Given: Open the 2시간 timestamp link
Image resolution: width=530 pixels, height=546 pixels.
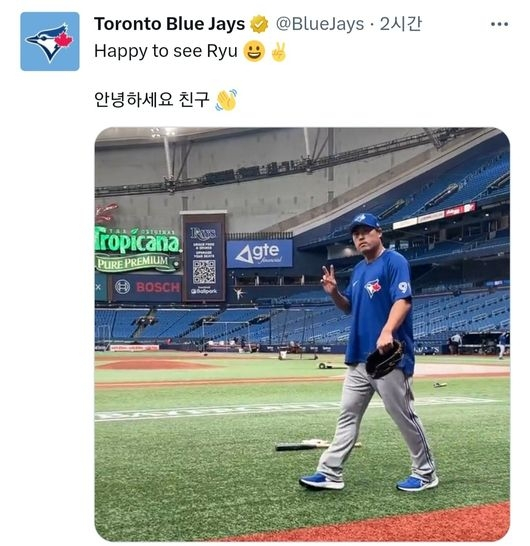Looking at the screenshot, I should coord(400,24).
